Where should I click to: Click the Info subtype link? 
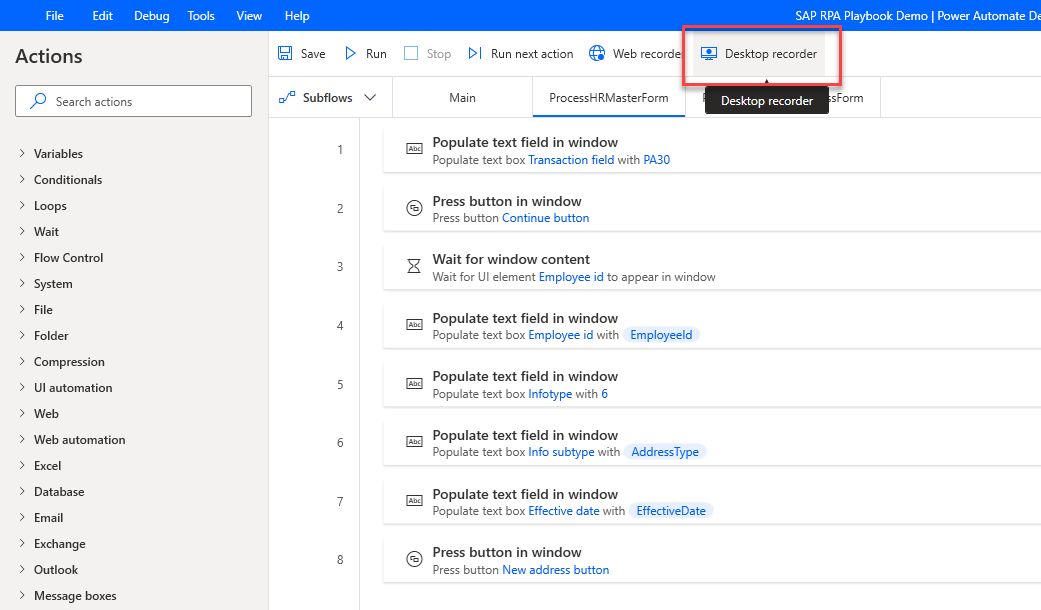561,452
